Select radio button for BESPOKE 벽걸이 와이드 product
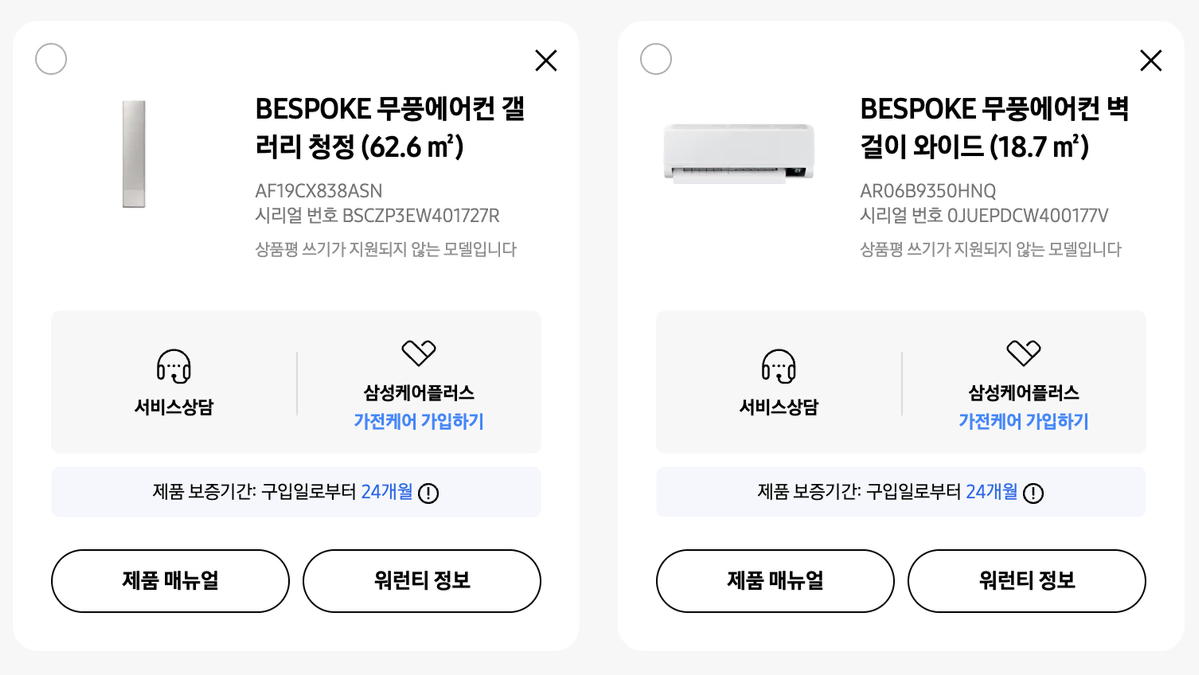Viewport: 1199px width, 675px height. click(x=656, y=59)
